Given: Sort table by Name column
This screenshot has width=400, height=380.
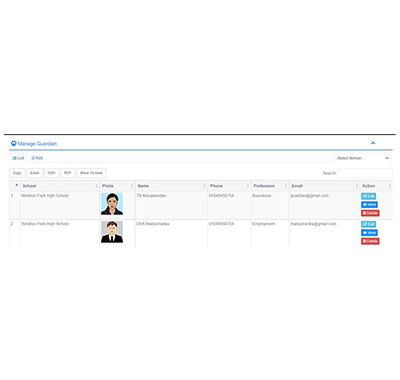Looking at the screenshot, I should coord(171,186).
